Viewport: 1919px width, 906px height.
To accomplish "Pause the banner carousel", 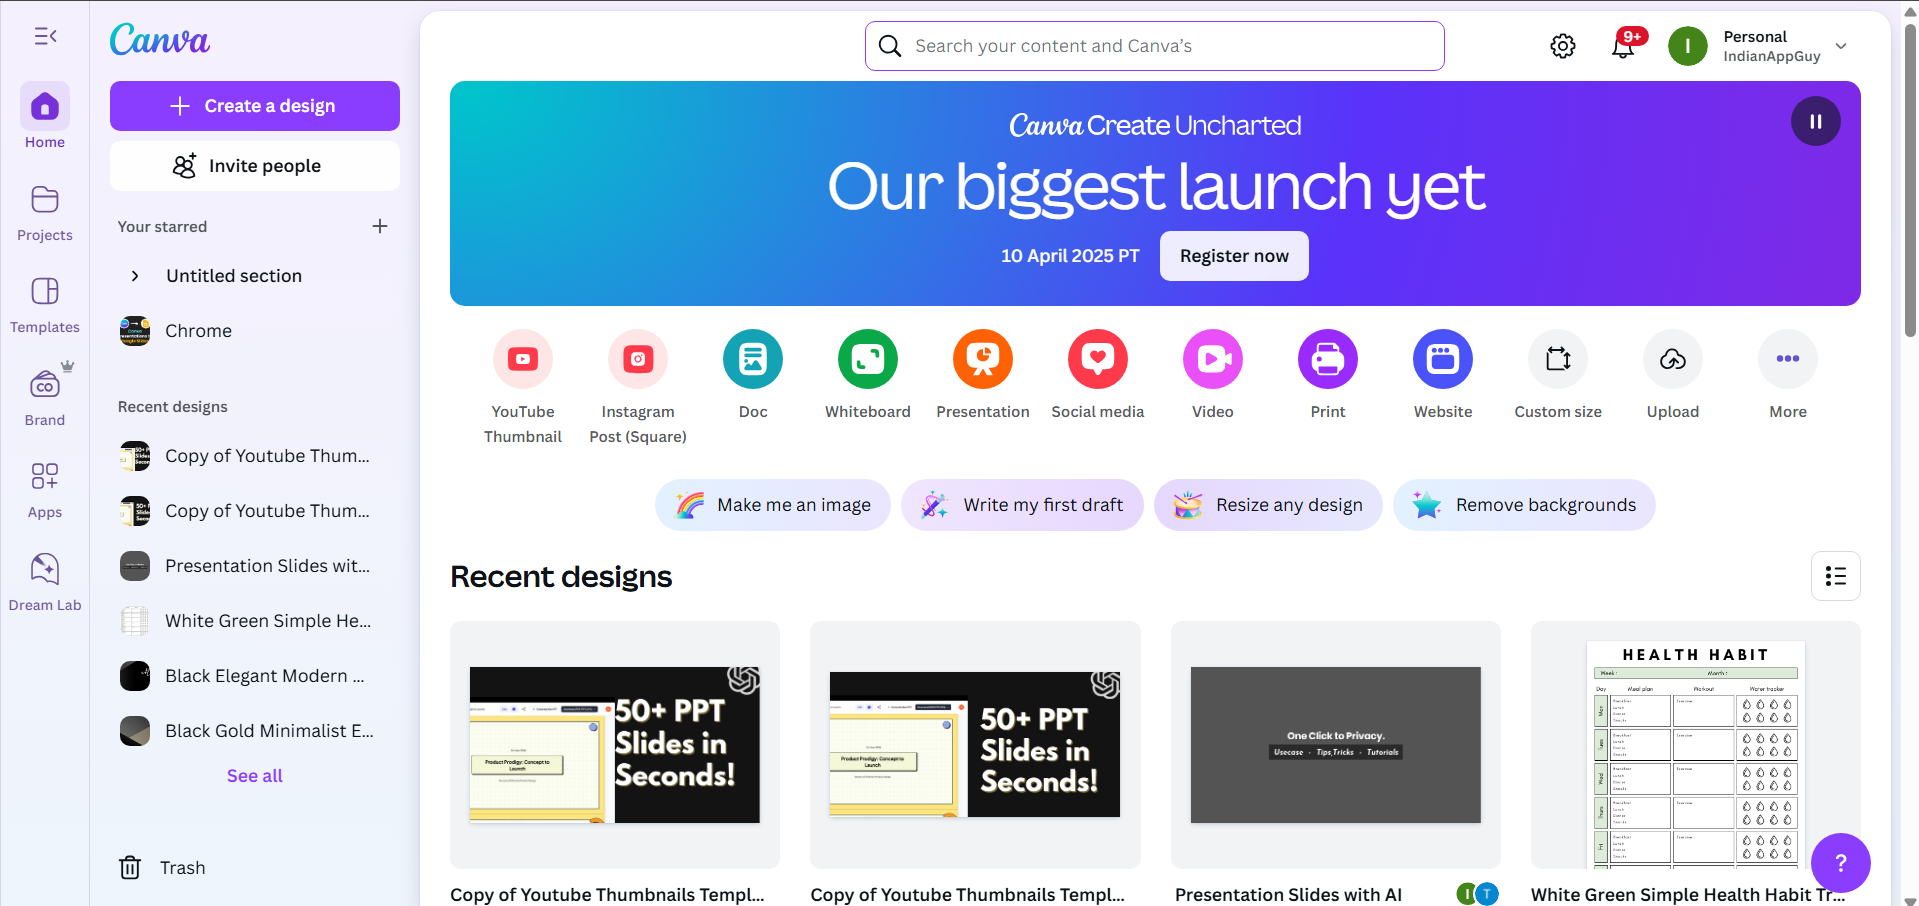I will (1816, 121).
